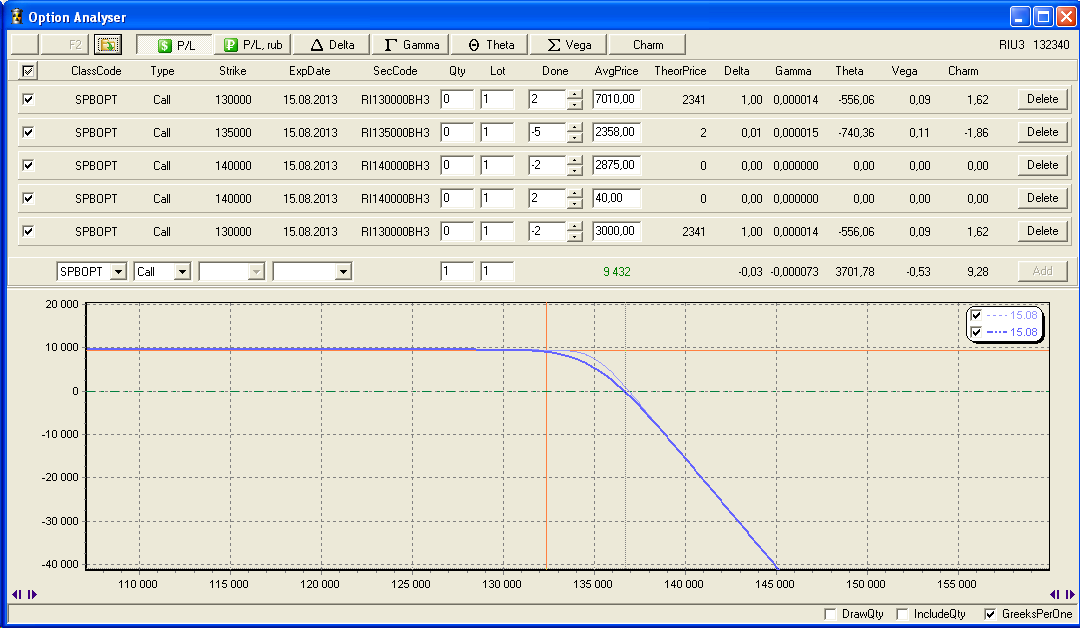The image size is (1080, 628).
Task: Show the Gamma chart
Action: [411, 44]
